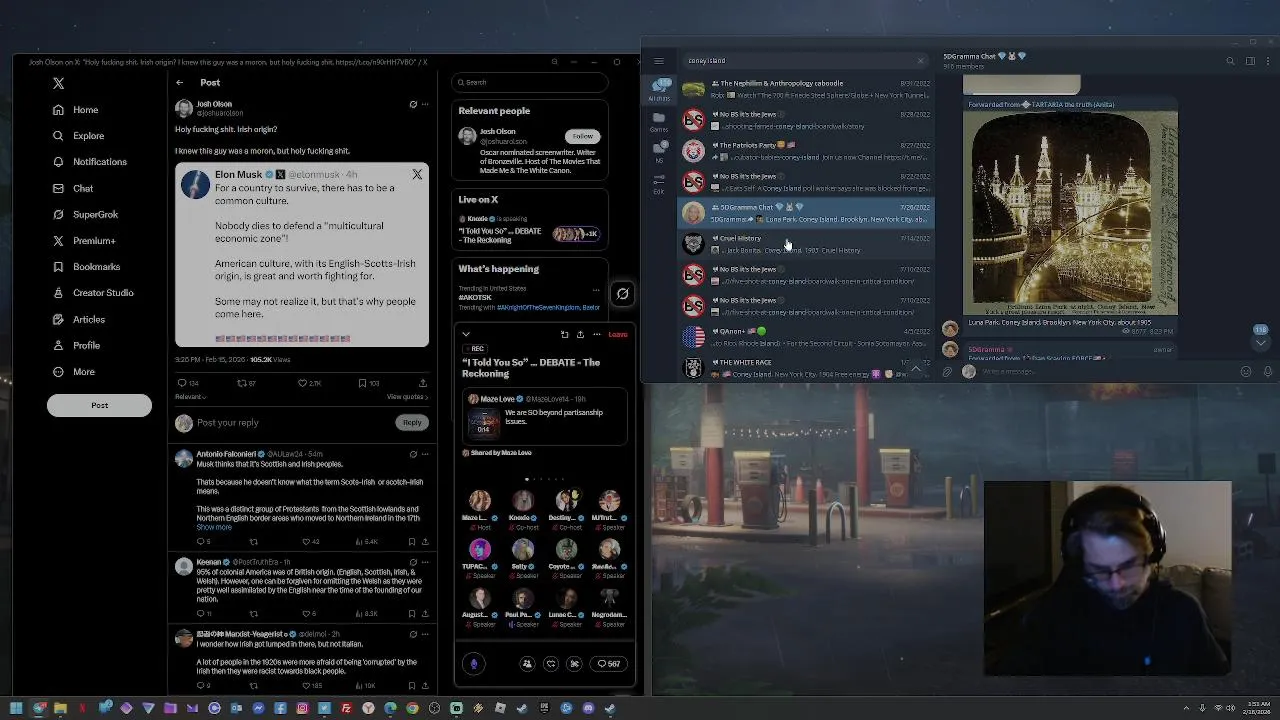Toggle Telegram chat side panel
The height and width of the screenshot is (720, 1280).
[1250, 61]
